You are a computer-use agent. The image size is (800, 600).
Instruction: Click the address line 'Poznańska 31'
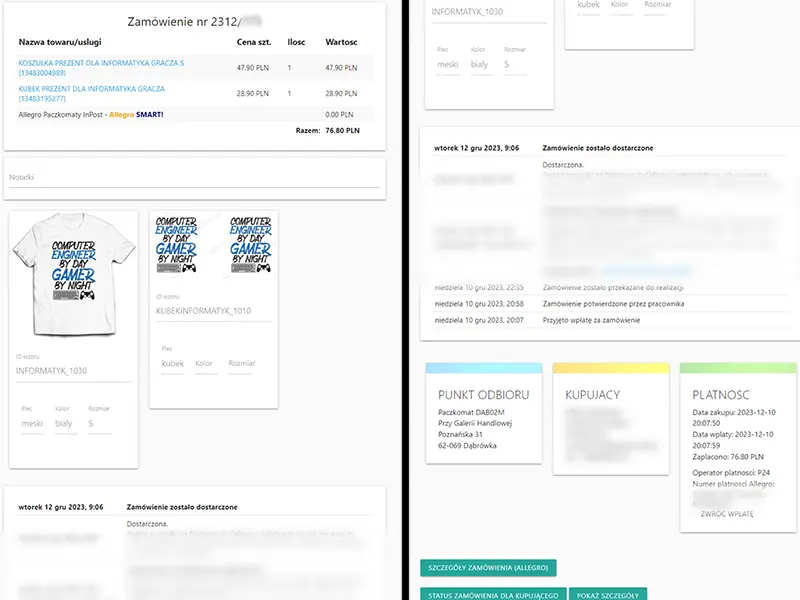[460, 435]
